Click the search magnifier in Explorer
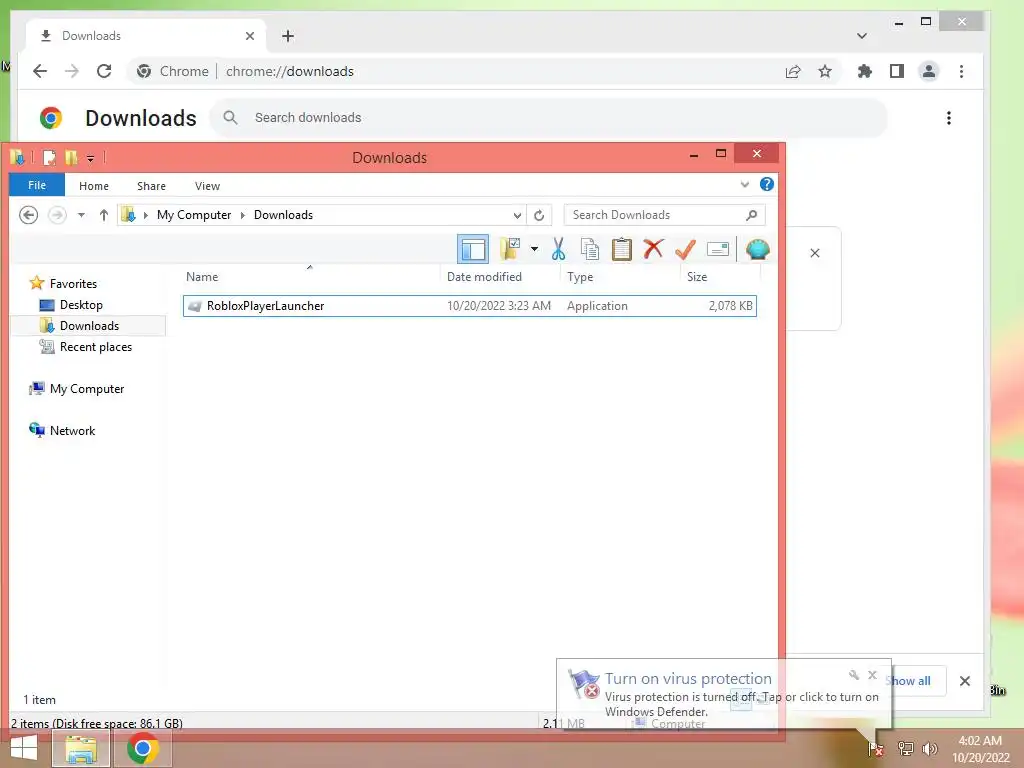 (x=752, y=215)
